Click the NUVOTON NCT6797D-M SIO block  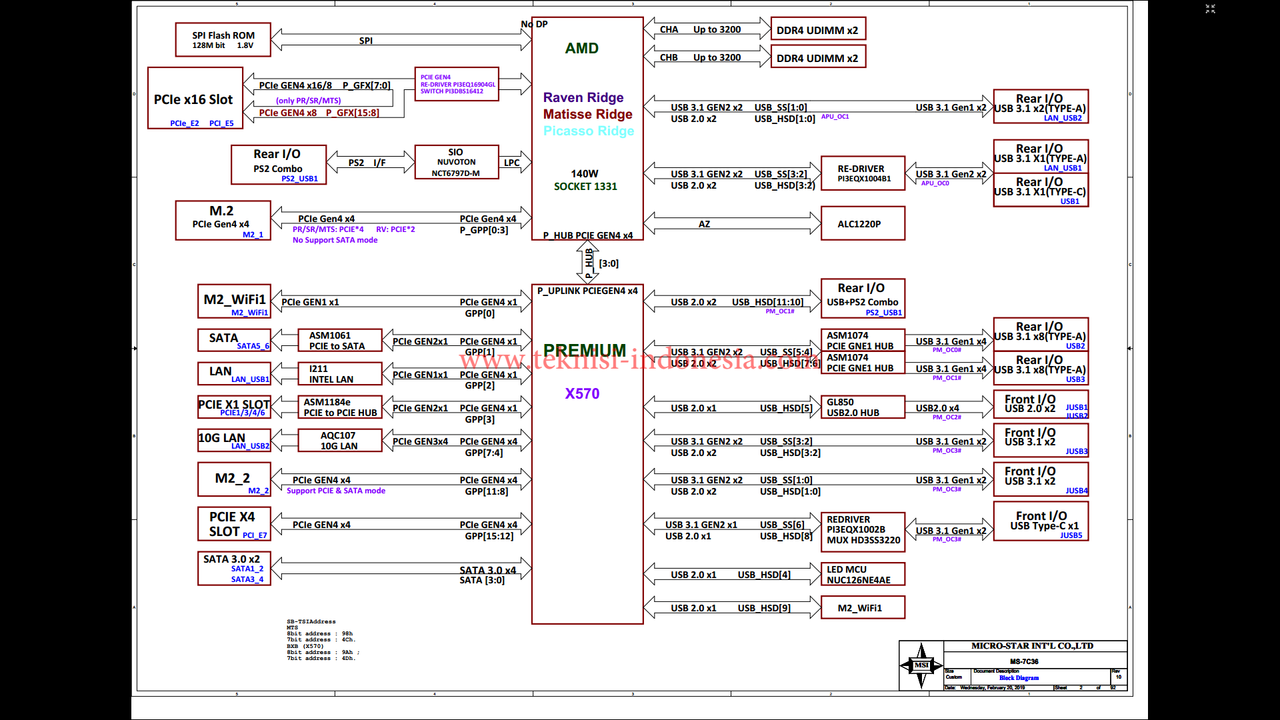456,162
